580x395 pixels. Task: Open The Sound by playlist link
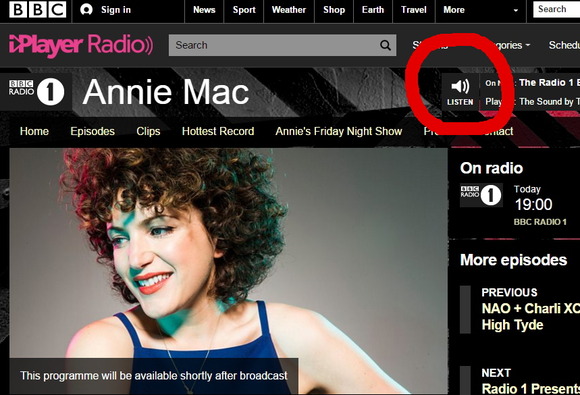click(x=549, y=101)
